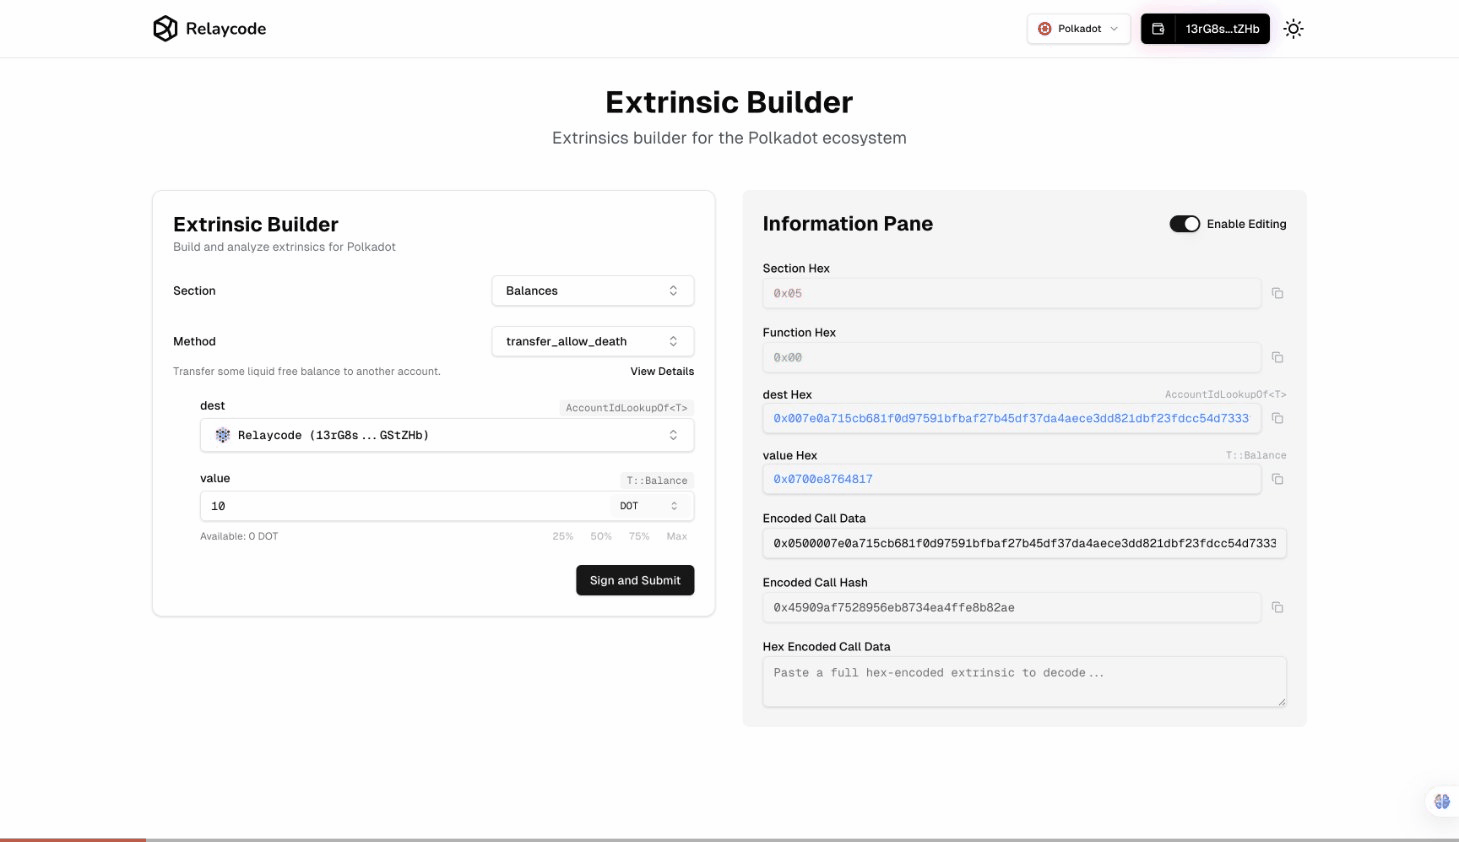The width and height of the screenshot is (1459, 842).
Task: Click the identicon avatar in the dest field
Action: coord(222,435)
